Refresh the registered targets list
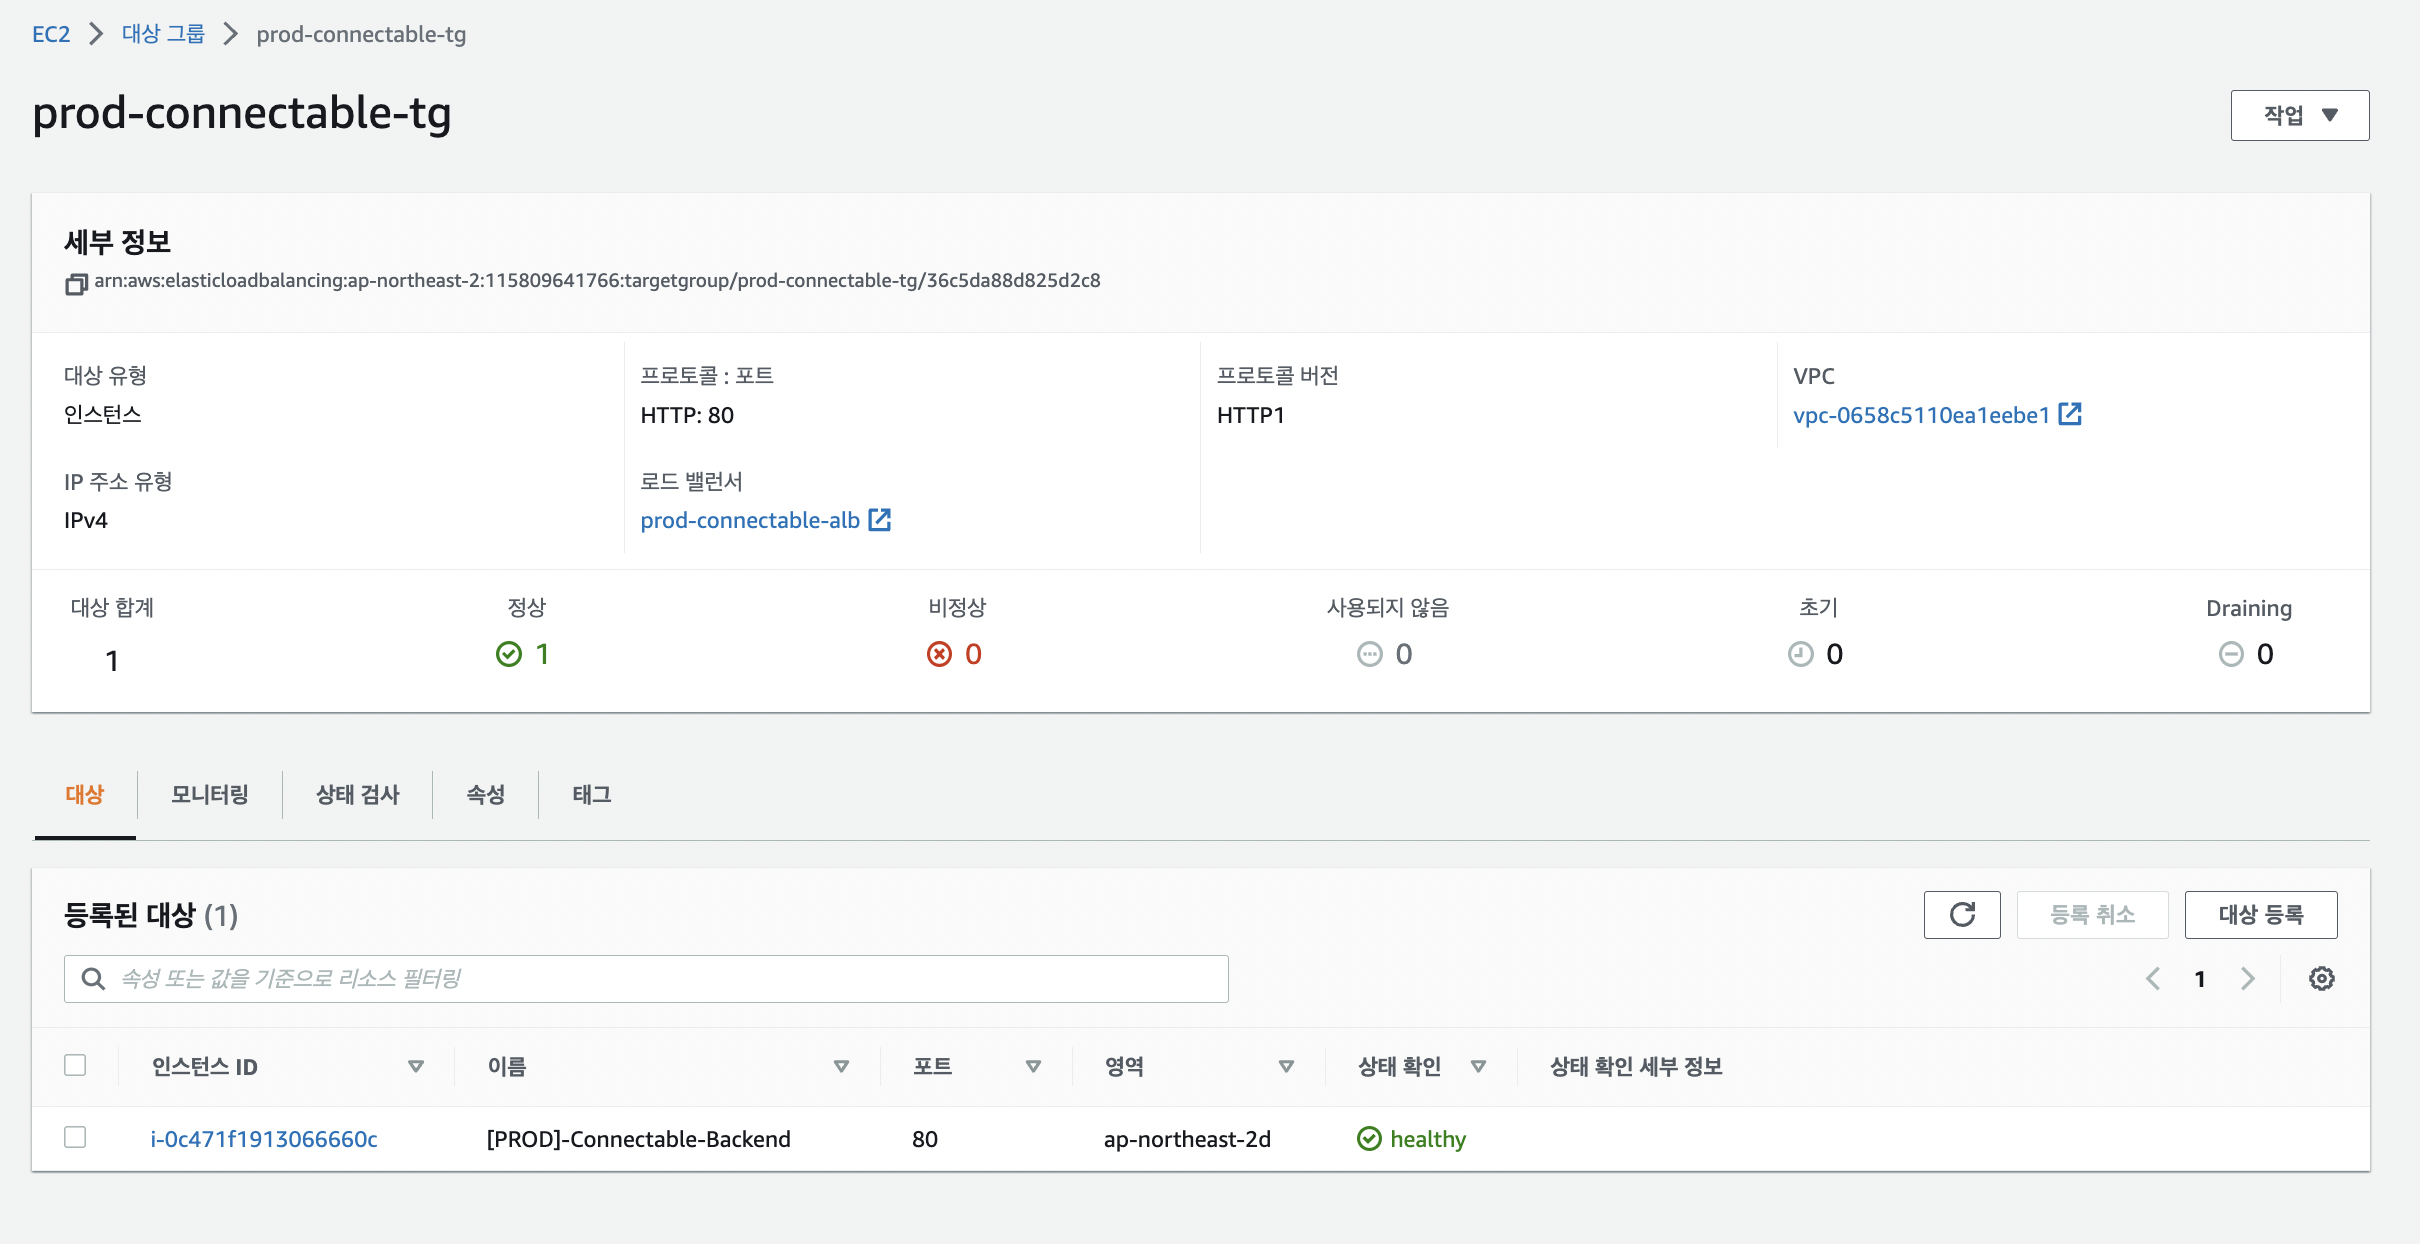Image resolution: width=2420 pixels, height=1244 pixels. tap(1961, 914)
